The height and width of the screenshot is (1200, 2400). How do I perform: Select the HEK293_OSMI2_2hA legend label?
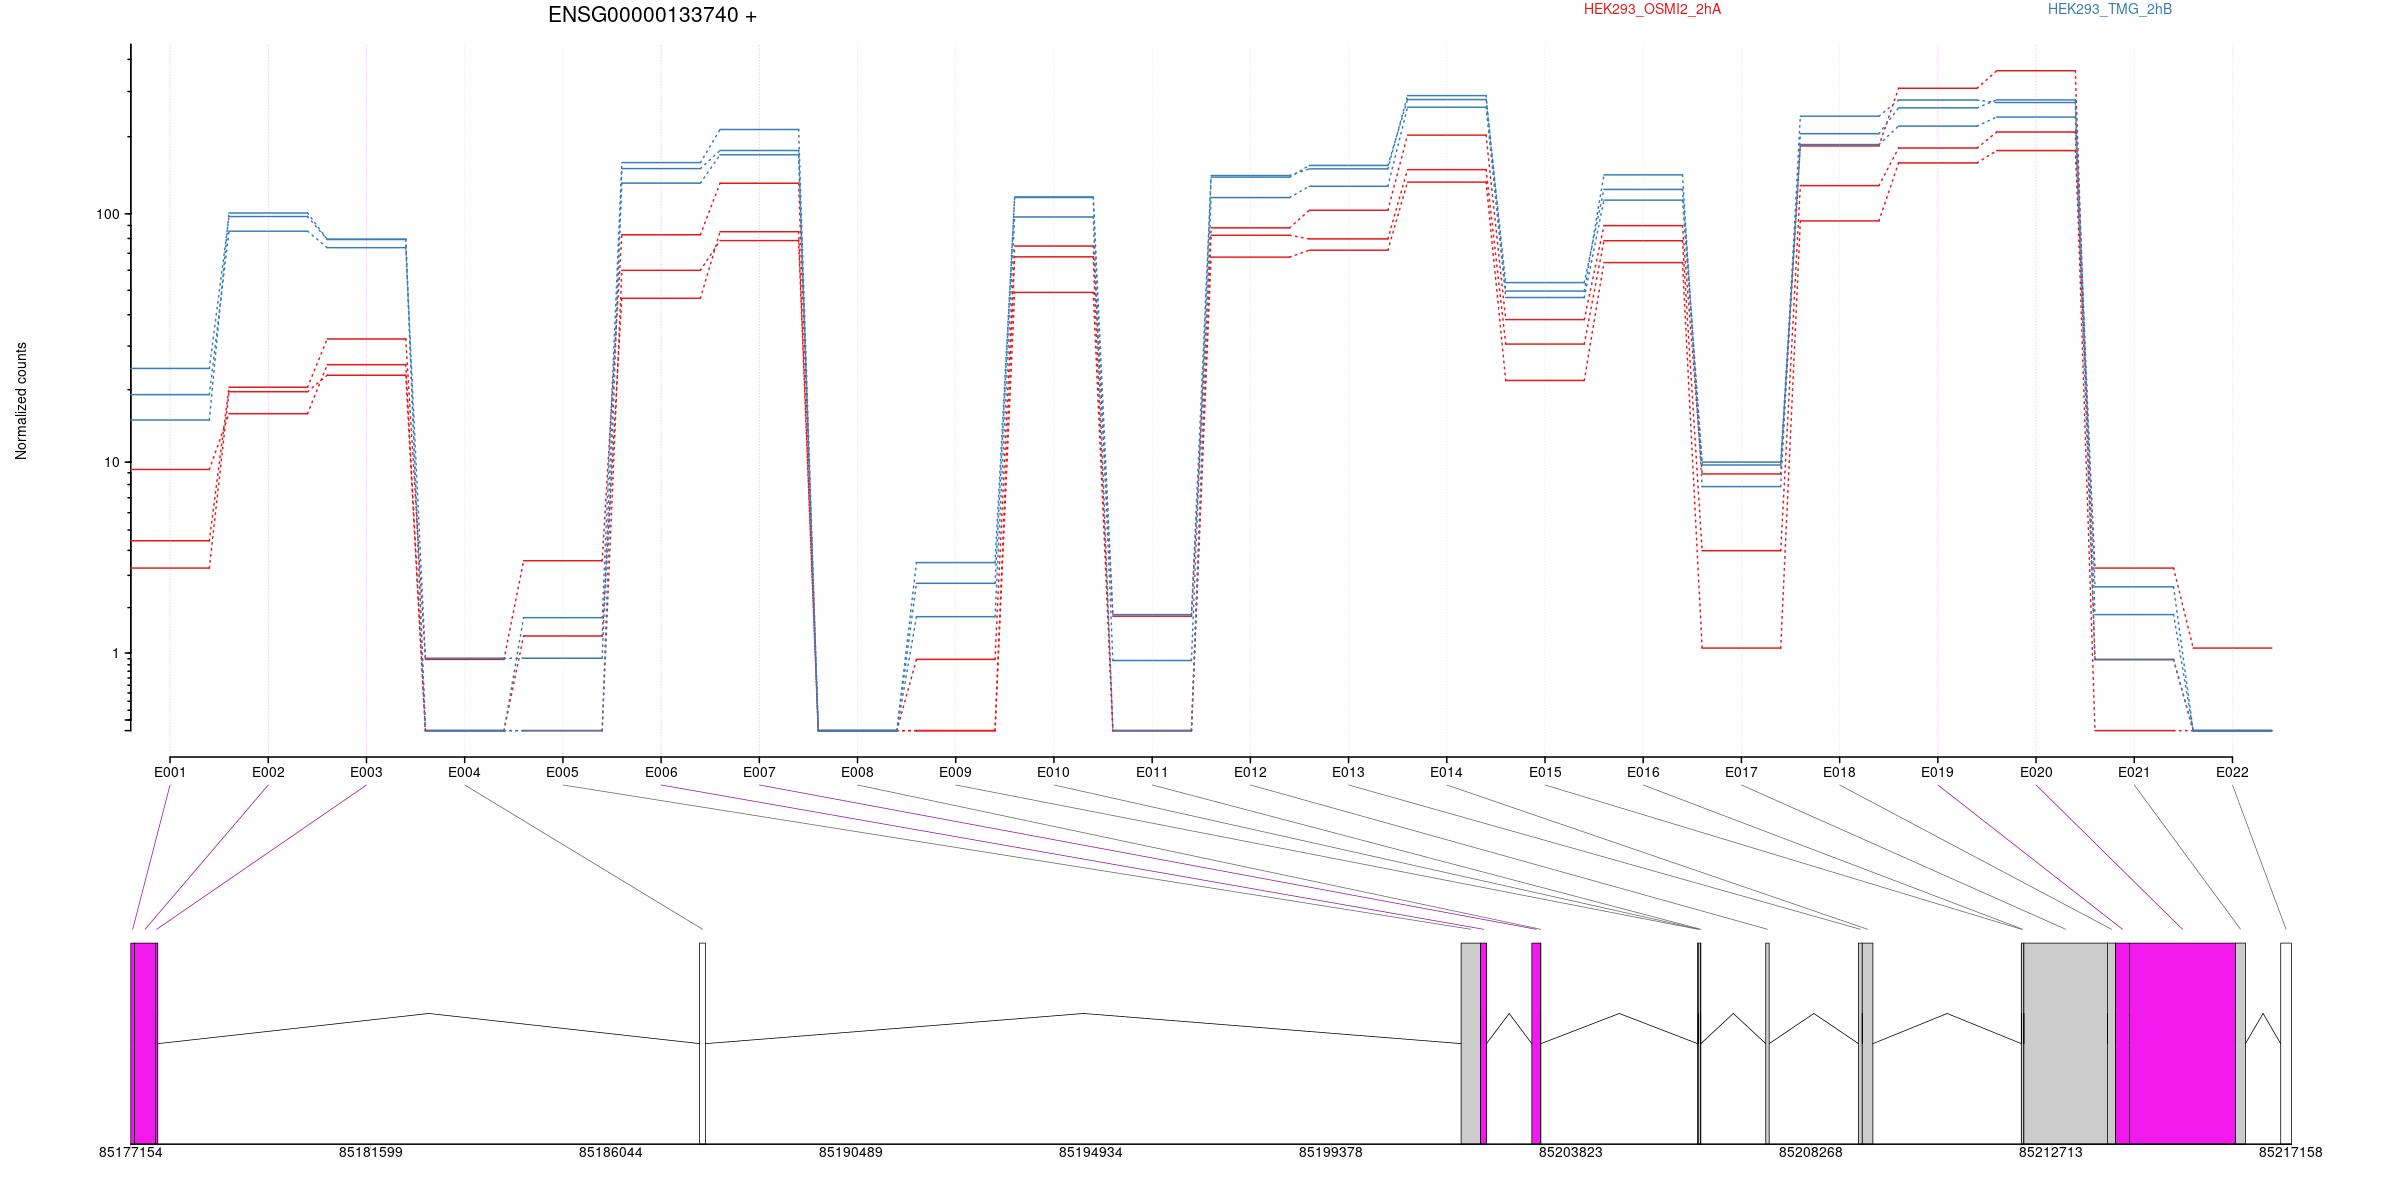1652,9
